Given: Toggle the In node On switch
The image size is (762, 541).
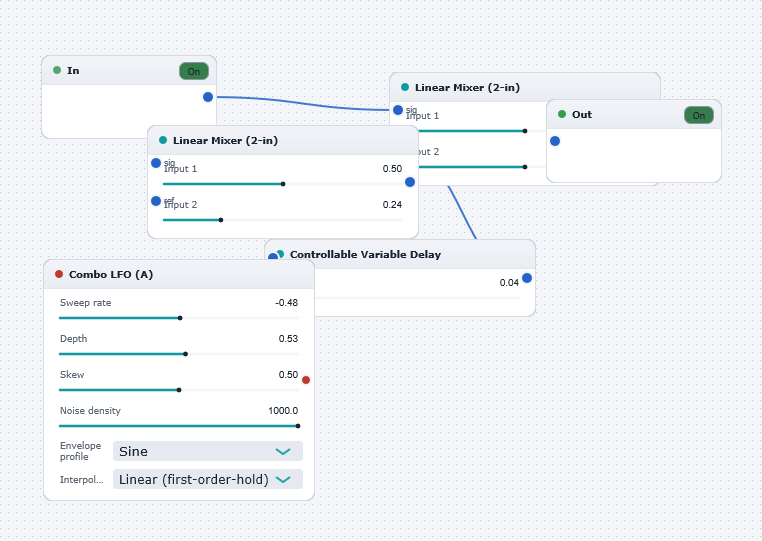Looking at the screenshot, I should [x=194, y=71].
